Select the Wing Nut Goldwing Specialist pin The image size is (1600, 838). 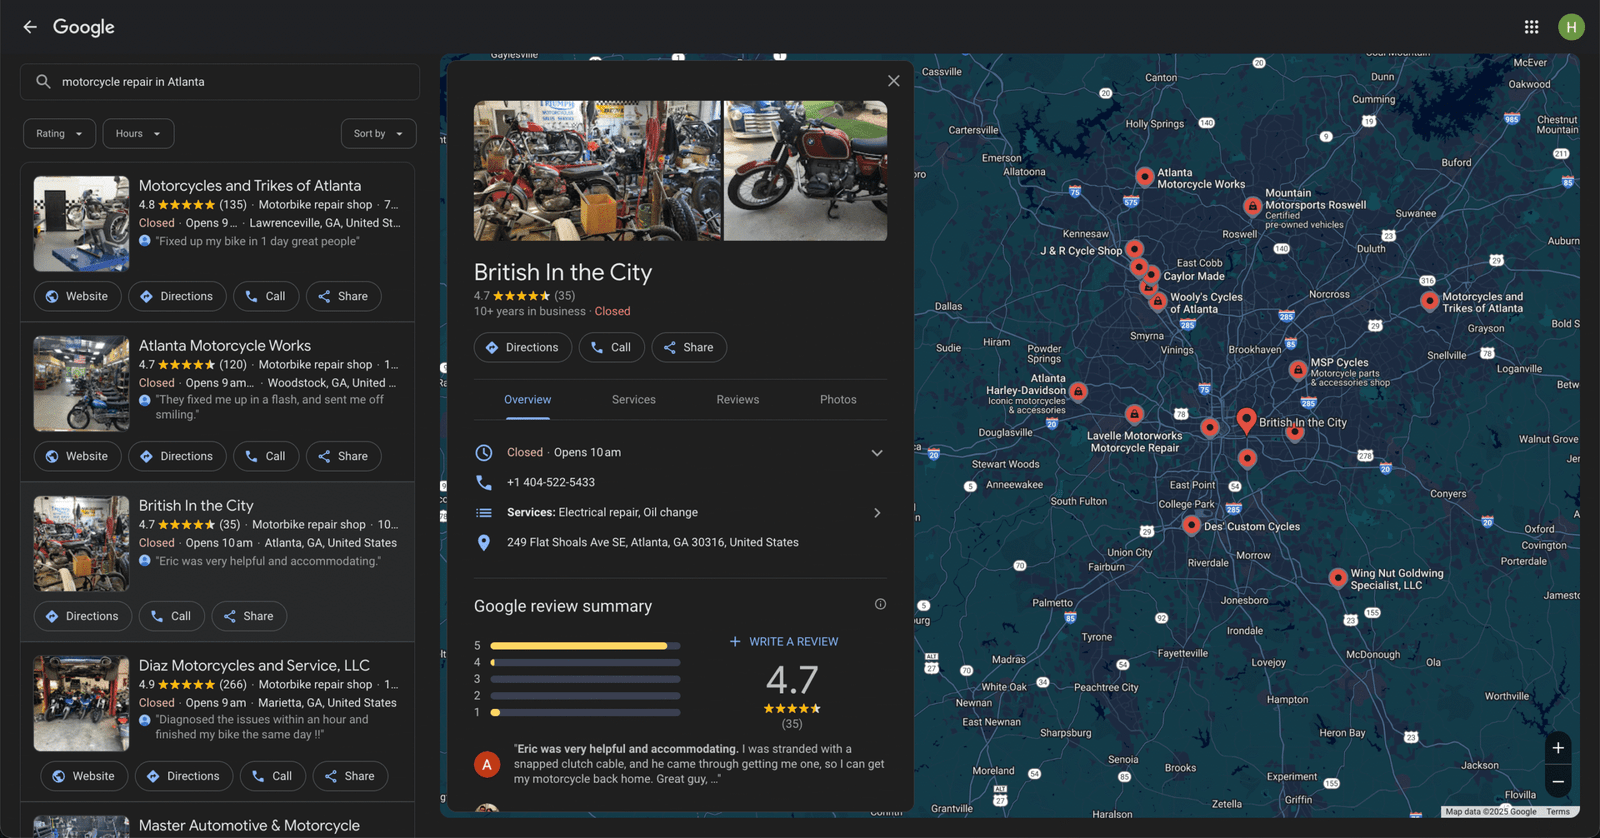coord(1337,578)
